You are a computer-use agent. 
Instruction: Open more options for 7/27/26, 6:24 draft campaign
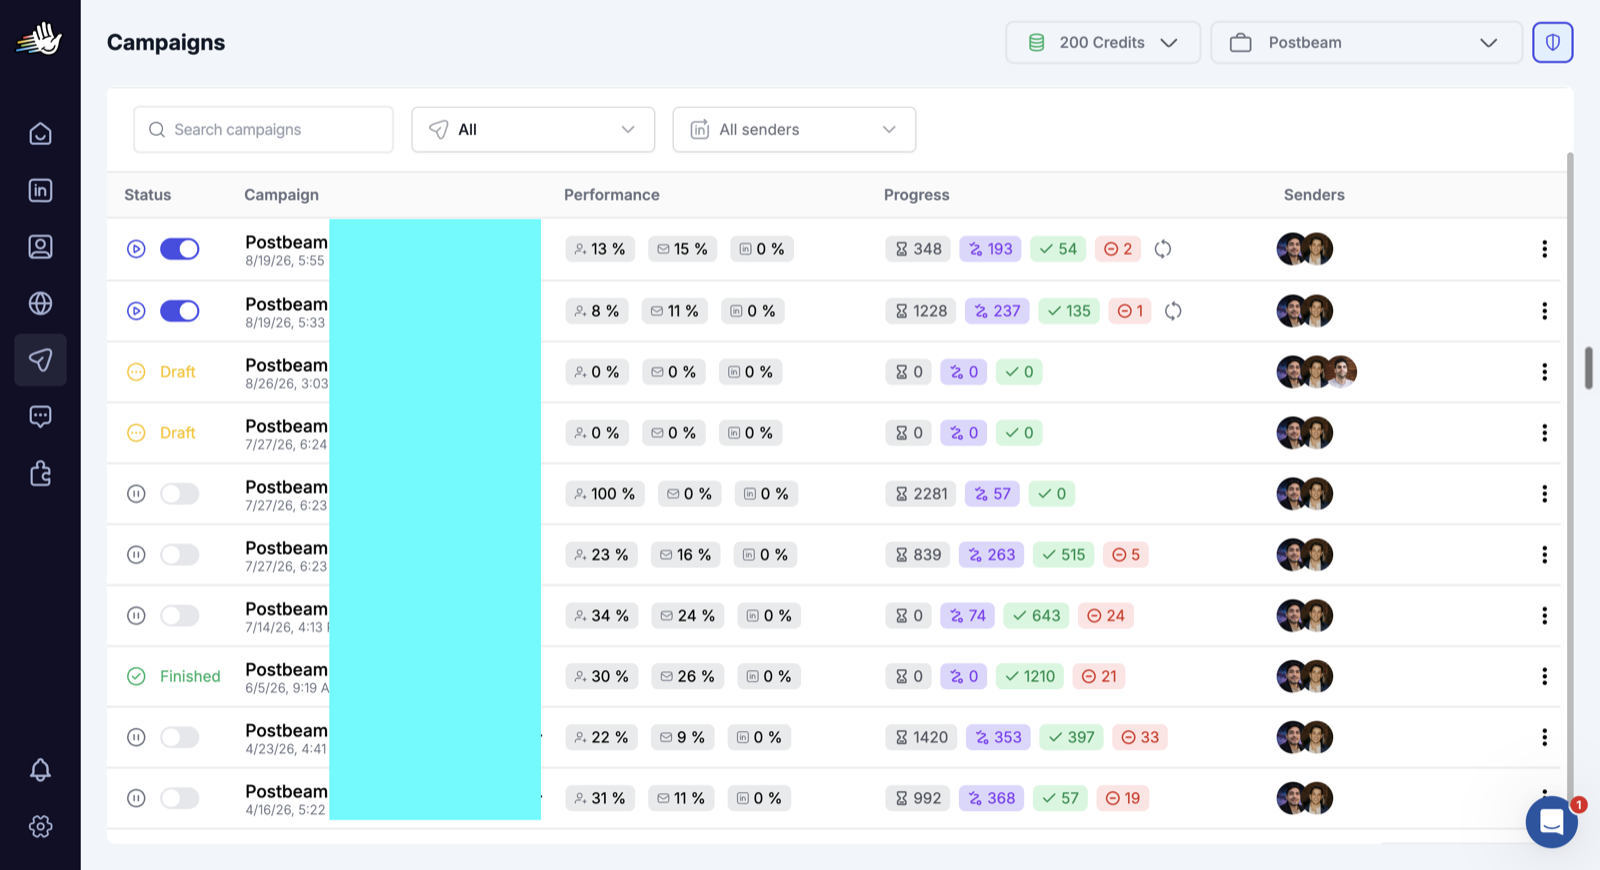coord(1544,433)
